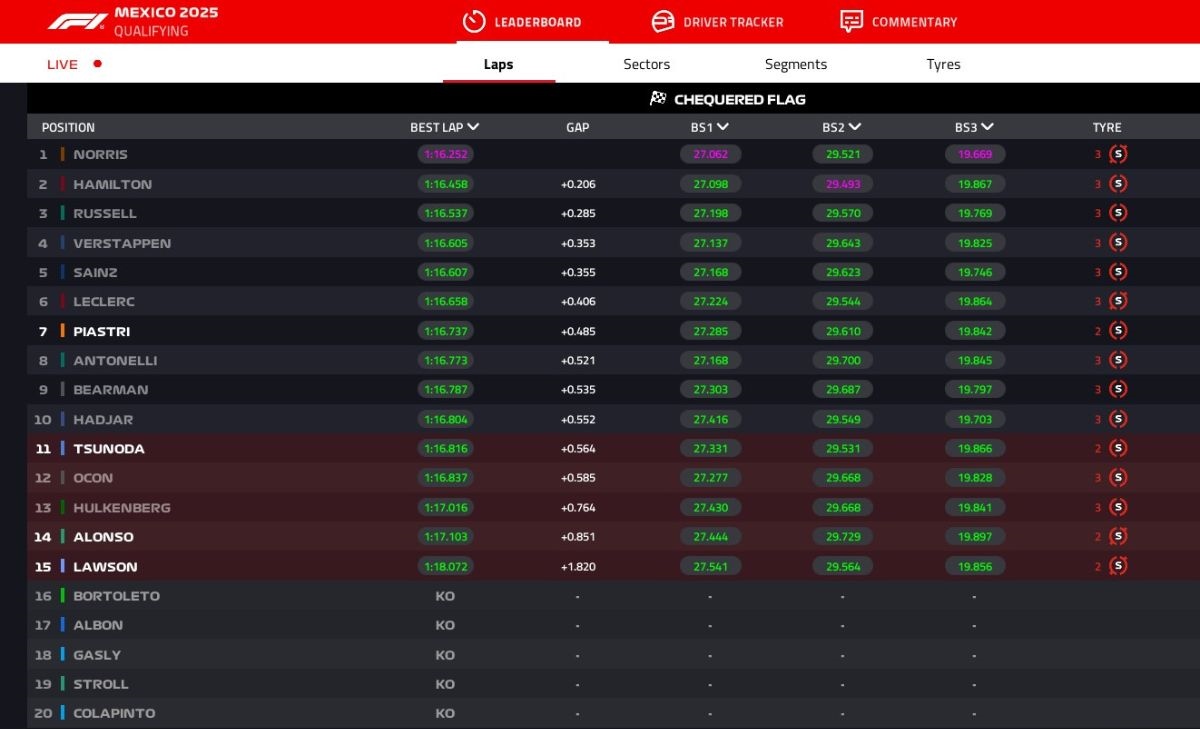Click the Leaderboard stopwatch icon
This screenshot has height=729, width=1200.
pos(474,21)
